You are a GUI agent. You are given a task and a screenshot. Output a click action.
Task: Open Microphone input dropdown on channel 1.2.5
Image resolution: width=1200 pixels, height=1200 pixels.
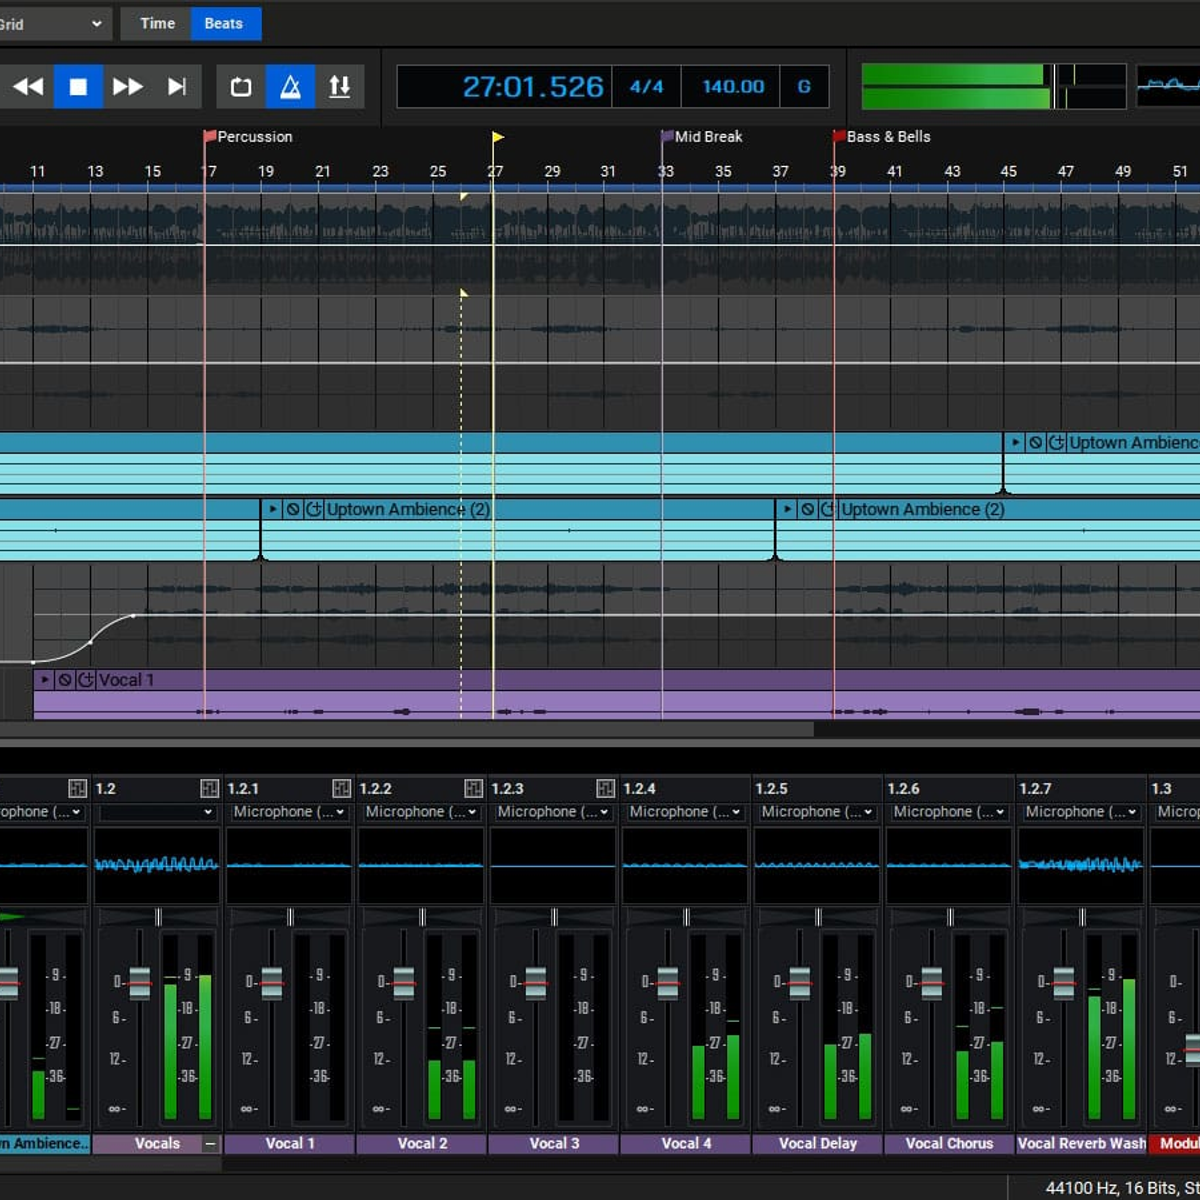coord(816,812)
